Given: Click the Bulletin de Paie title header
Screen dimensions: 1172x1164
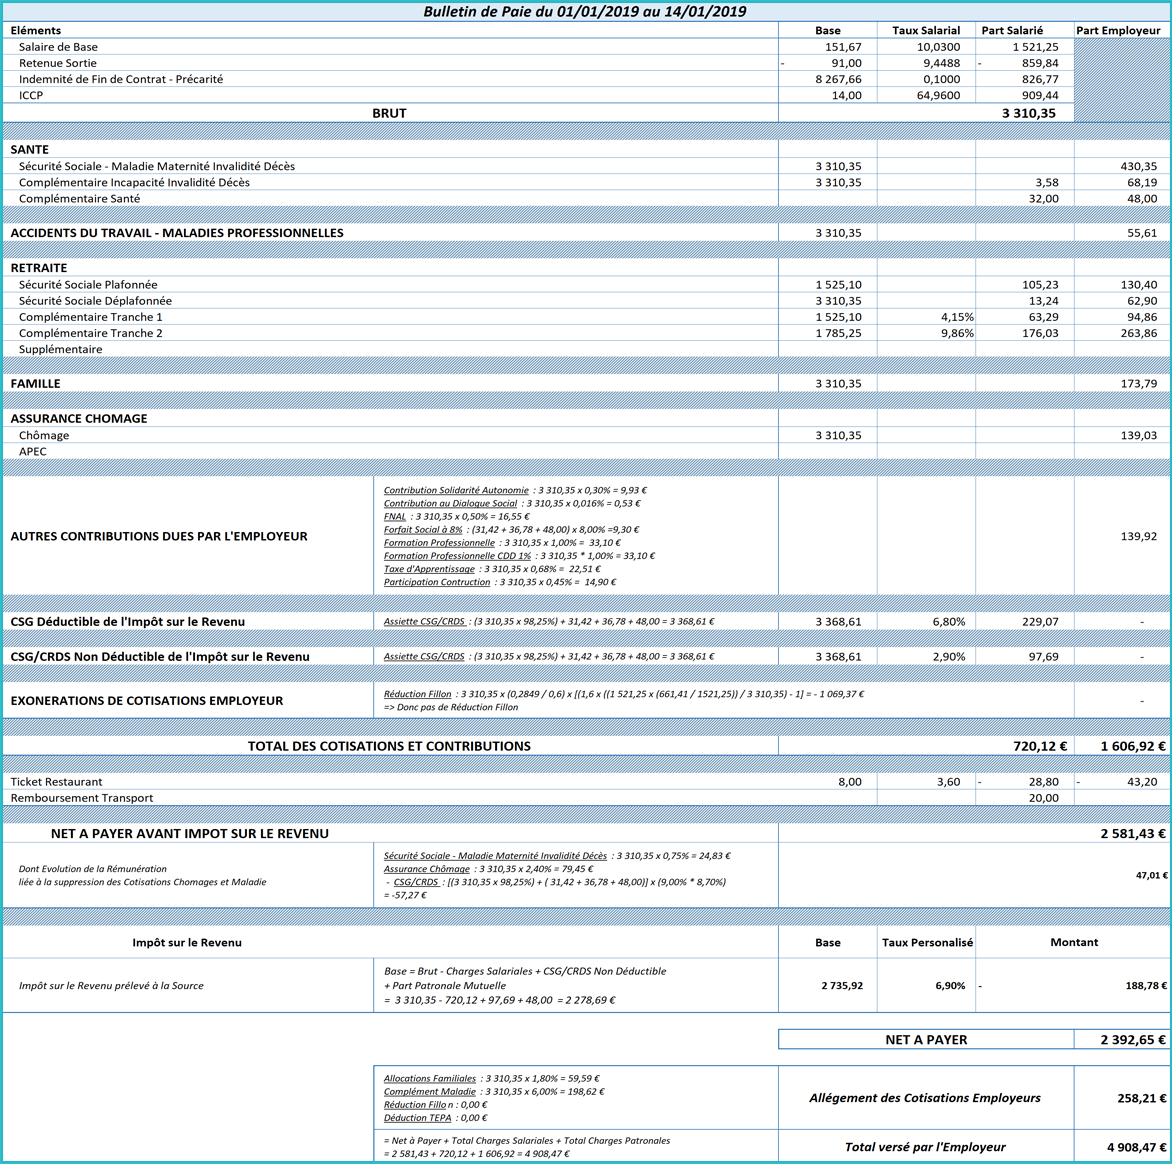Looking at the screenshot, I should click(x=584, y=12).
